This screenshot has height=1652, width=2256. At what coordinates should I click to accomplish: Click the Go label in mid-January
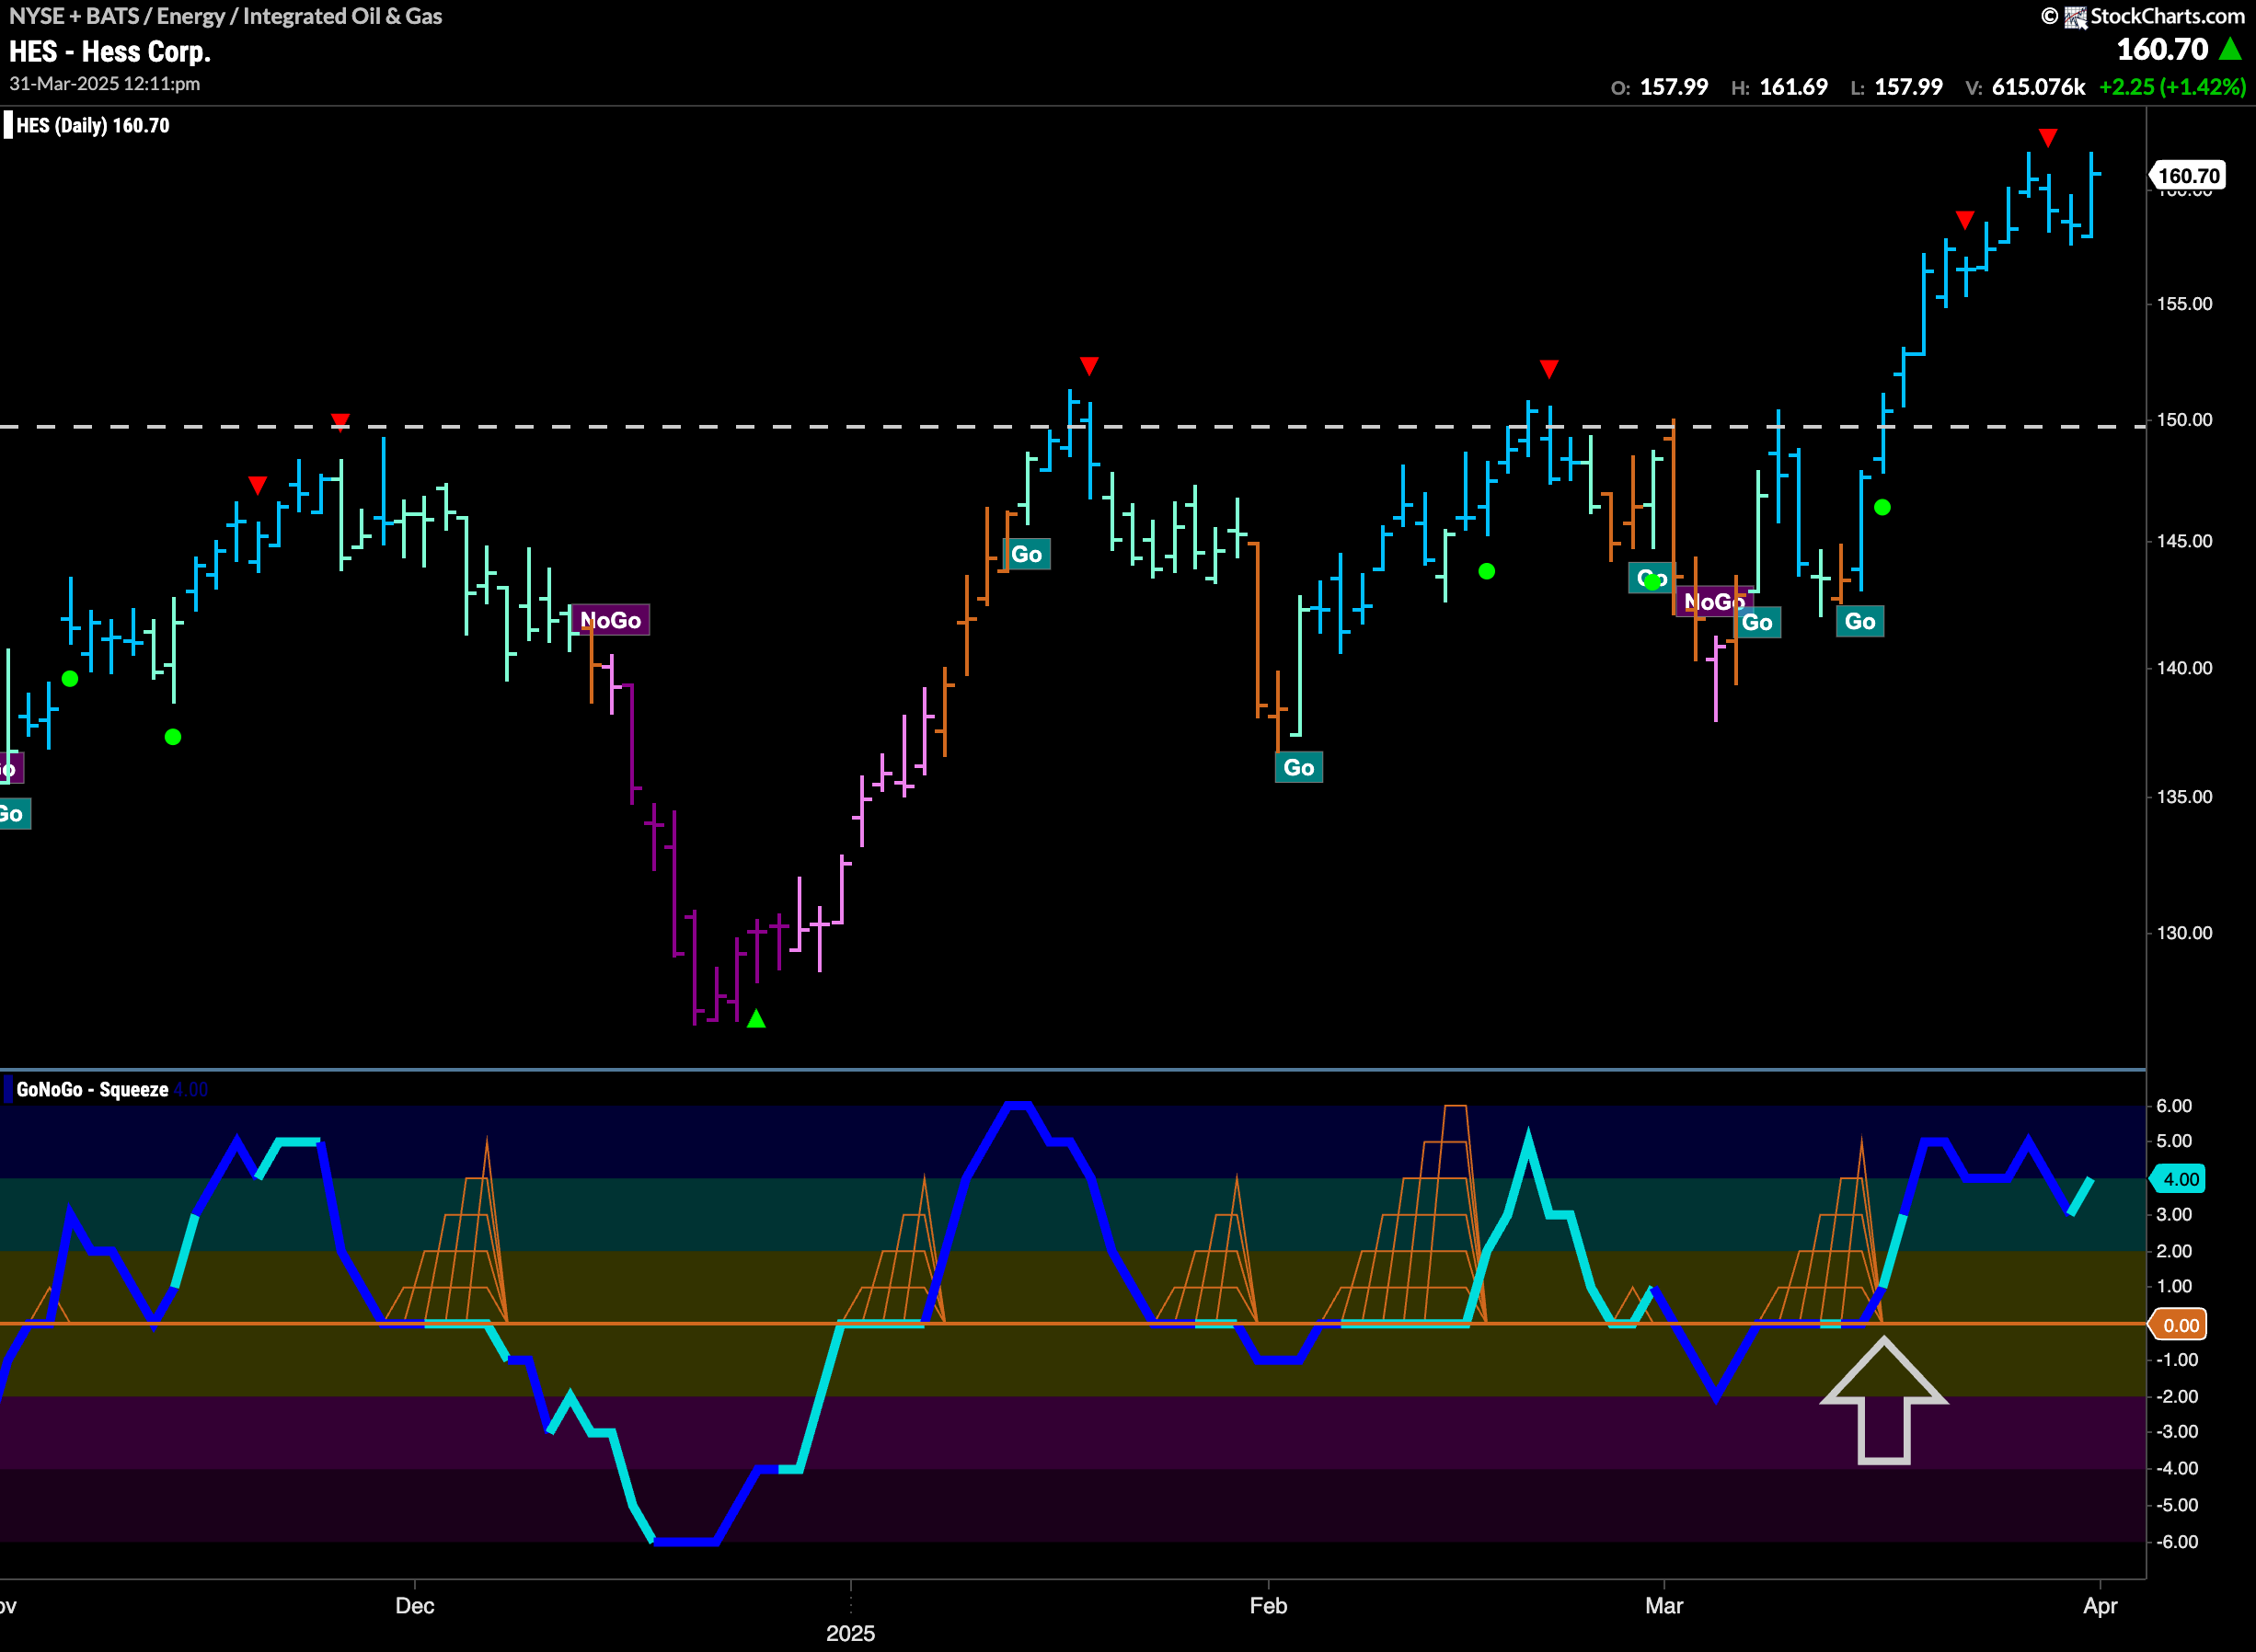[x=1027, y=554]
